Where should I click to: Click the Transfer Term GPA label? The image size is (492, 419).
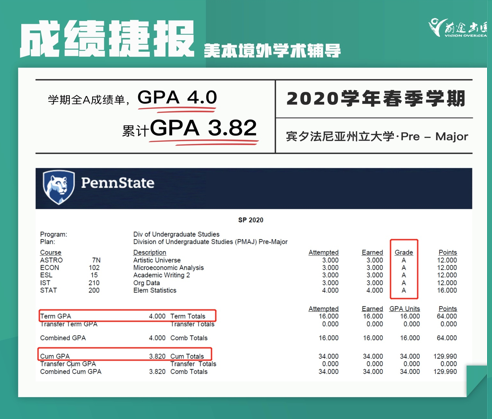point(69,324)
